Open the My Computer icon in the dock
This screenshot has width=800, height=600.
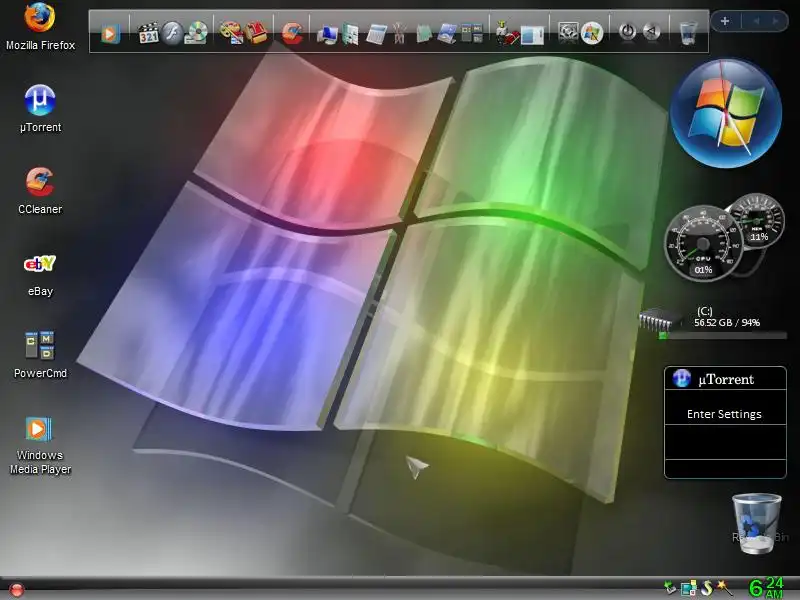click(327, 34)
